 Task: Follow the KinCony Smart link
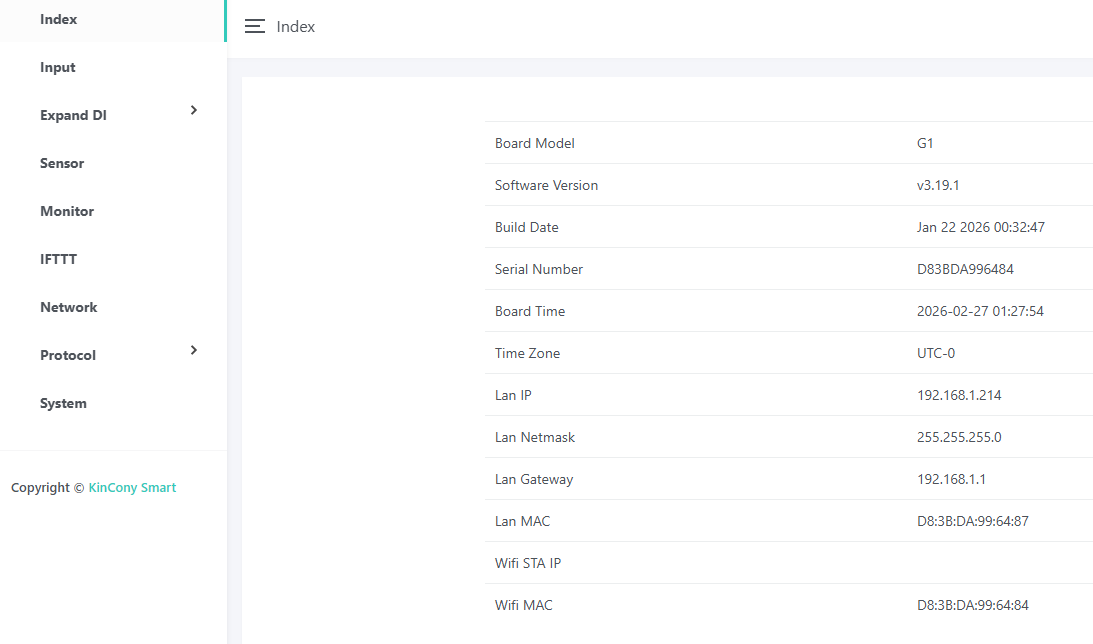(x=132, y=488)
